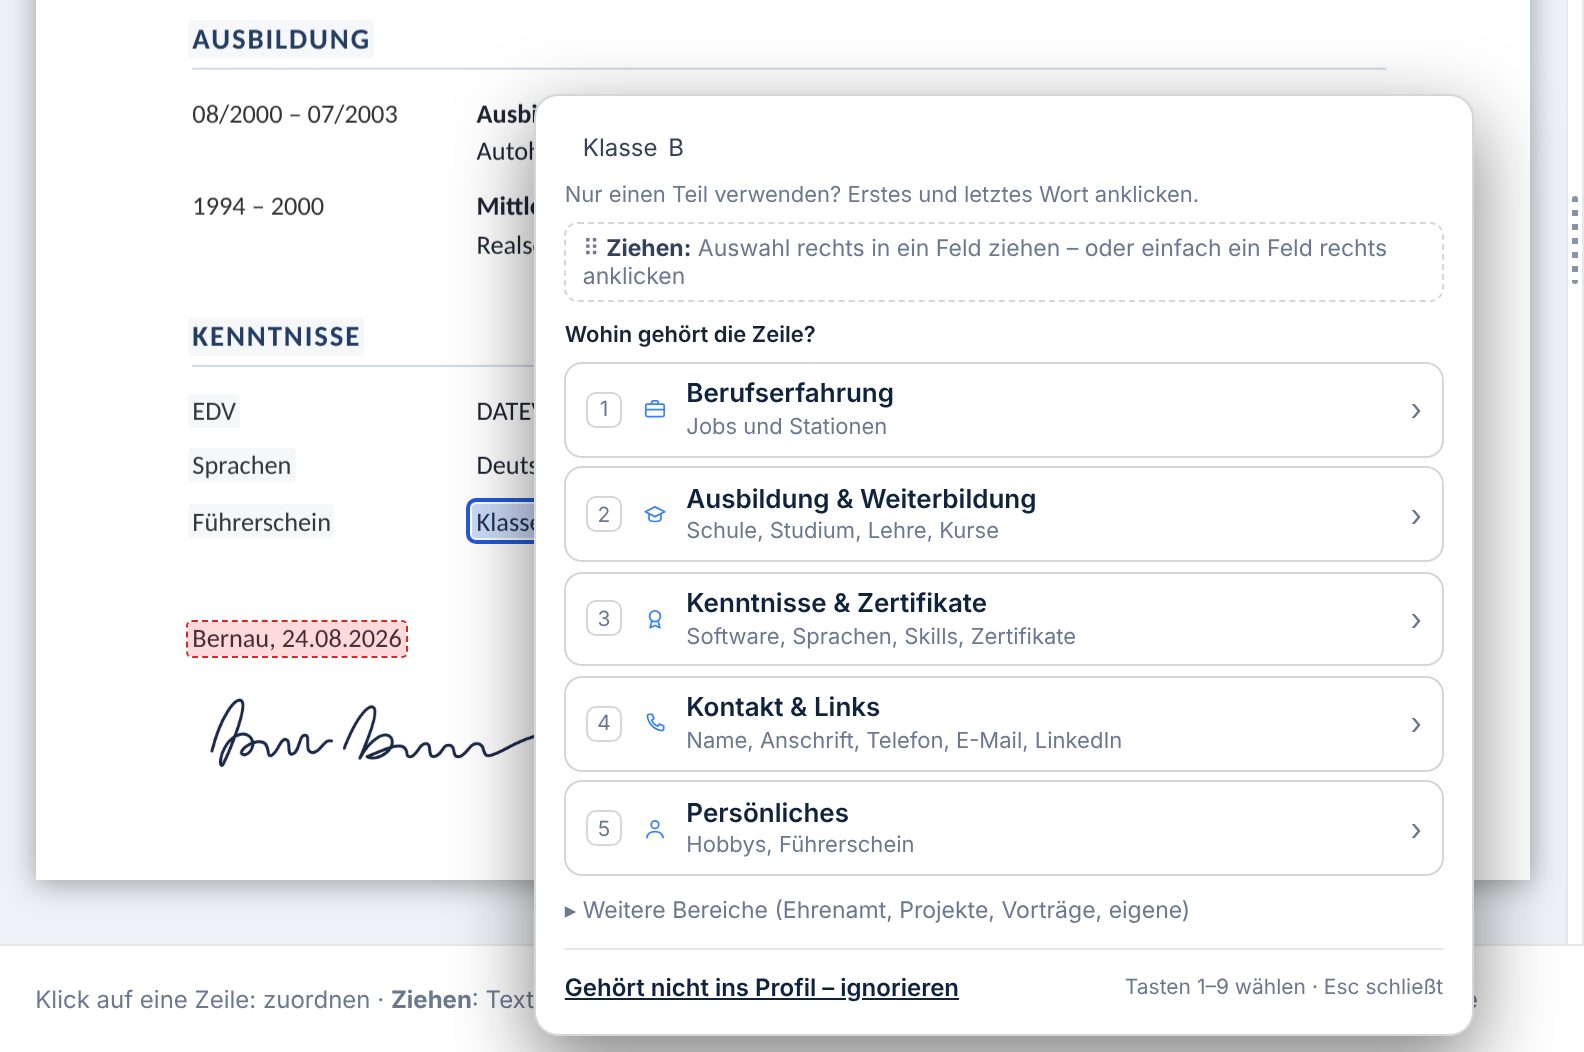Viewport: 1584px width, 1052px height.
Task: Open Kontakt & Links chevron arrow
Action: (1416, 725)
